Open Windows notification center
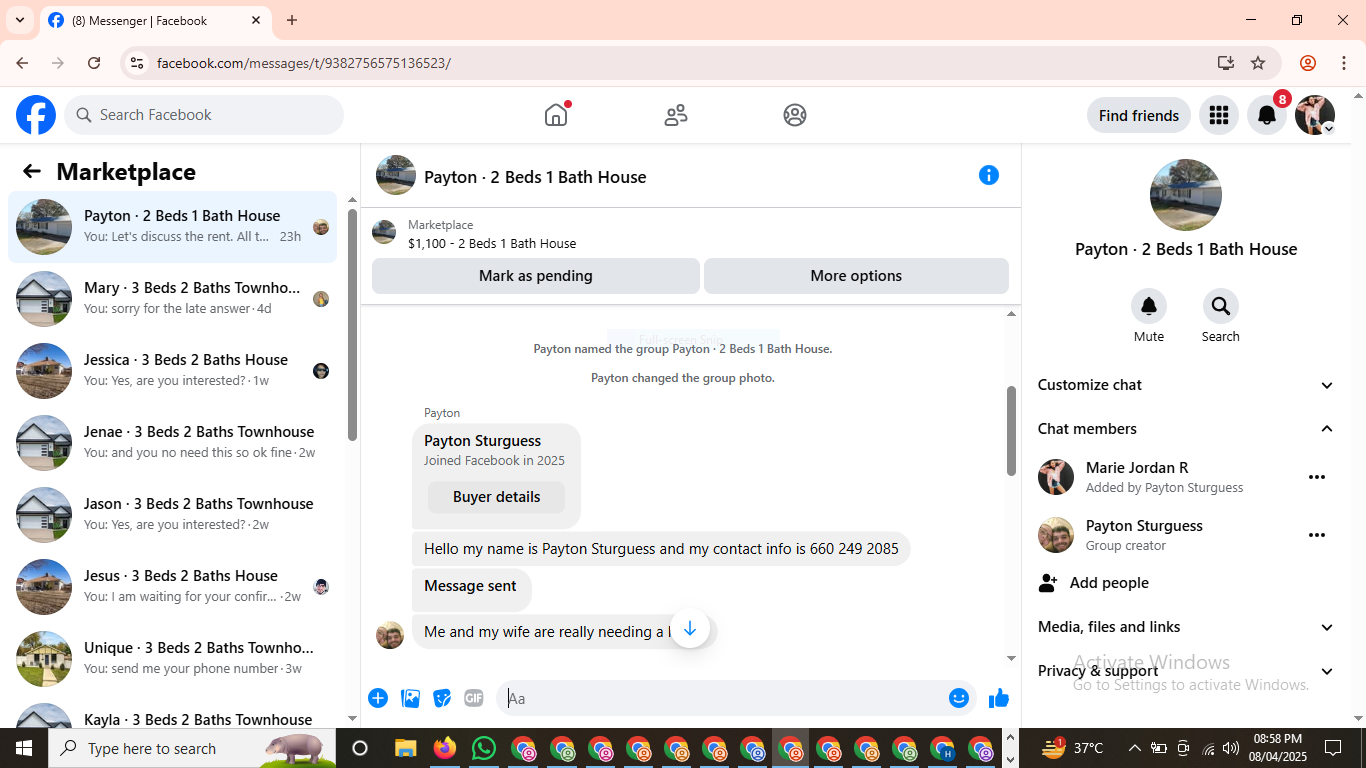The width and height of the screenshot is (1366, 768). [1333, 748]
